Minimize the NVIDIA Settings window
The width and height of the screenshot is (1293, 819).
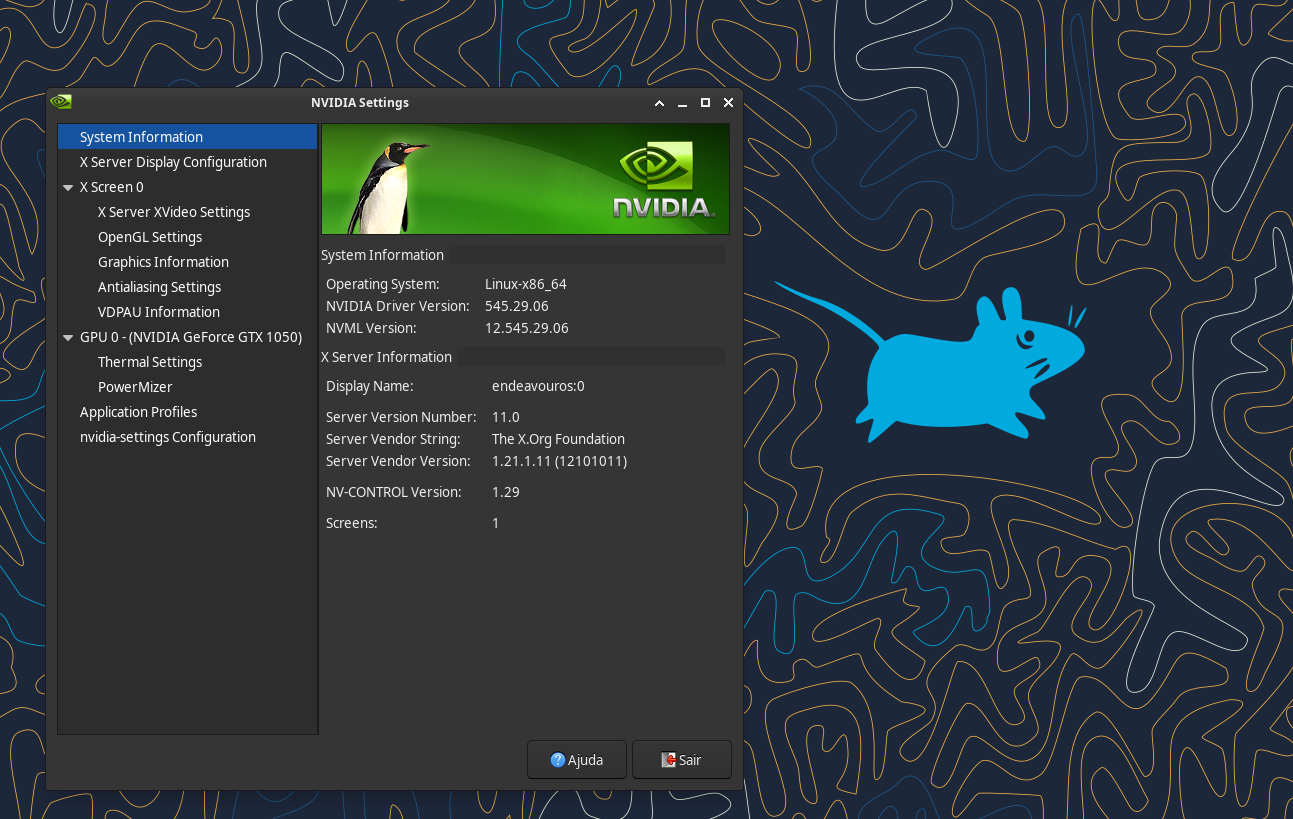(682, 103)
